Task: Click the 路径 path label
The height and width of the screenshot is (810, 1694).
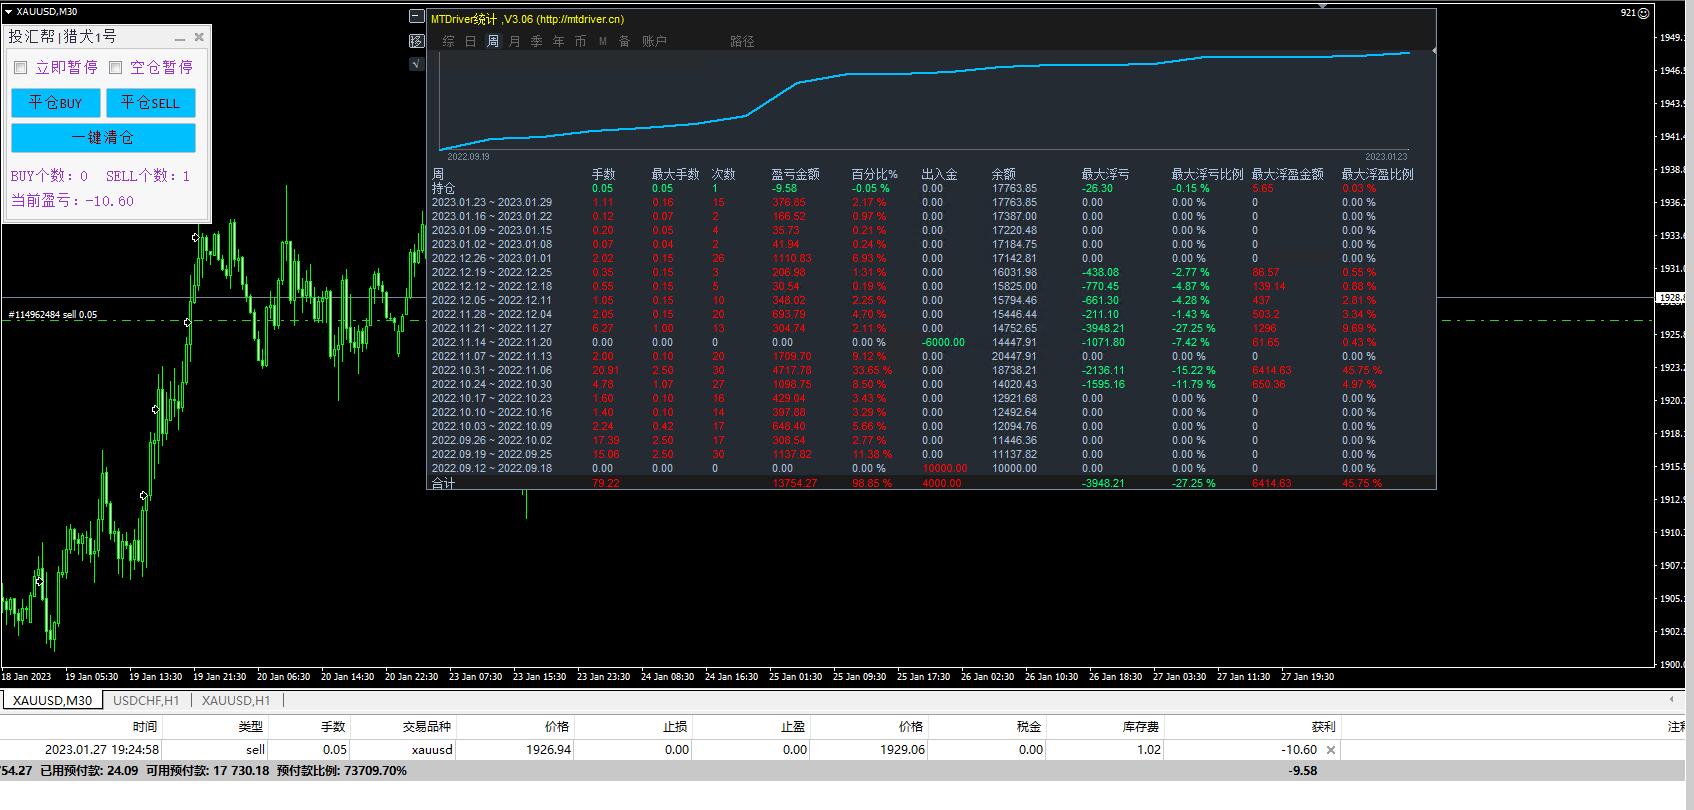Action: pos(742,41)
